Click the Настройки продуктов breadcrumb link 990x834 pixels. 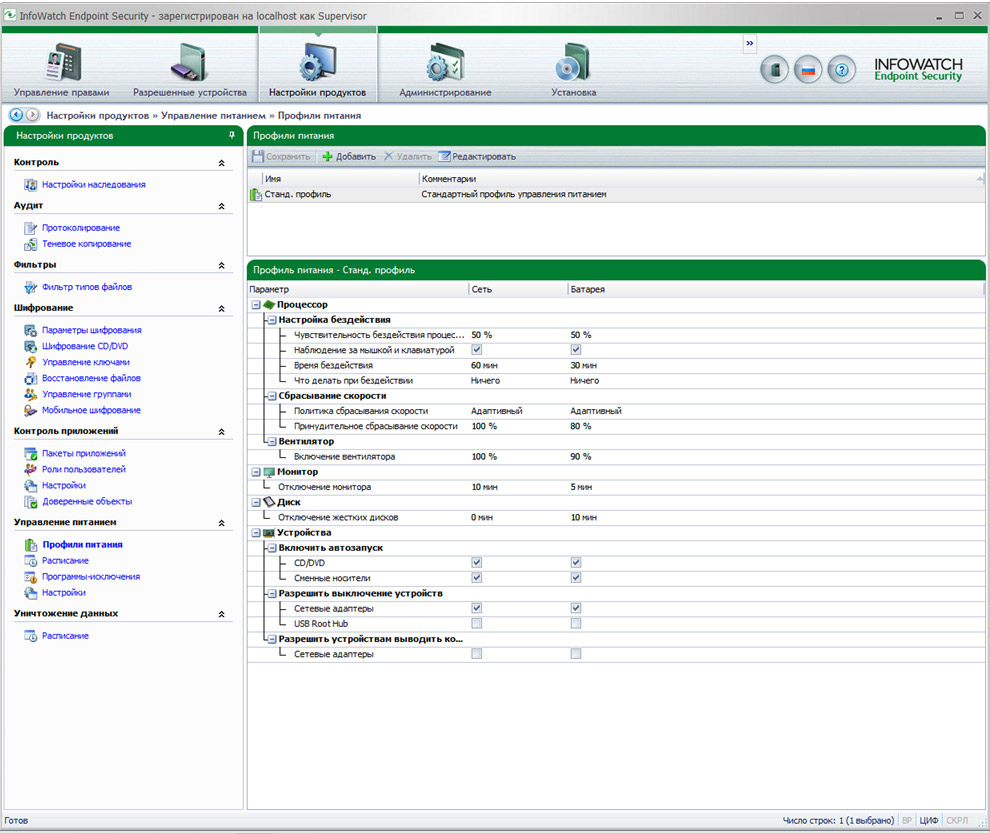click(x=98, y=116)
